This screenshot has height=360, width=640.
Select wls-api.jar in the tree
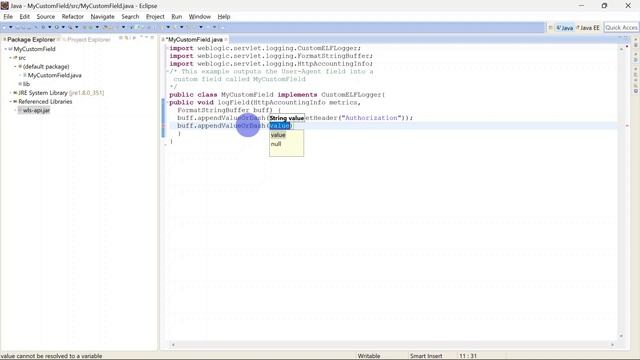point(36,111)
